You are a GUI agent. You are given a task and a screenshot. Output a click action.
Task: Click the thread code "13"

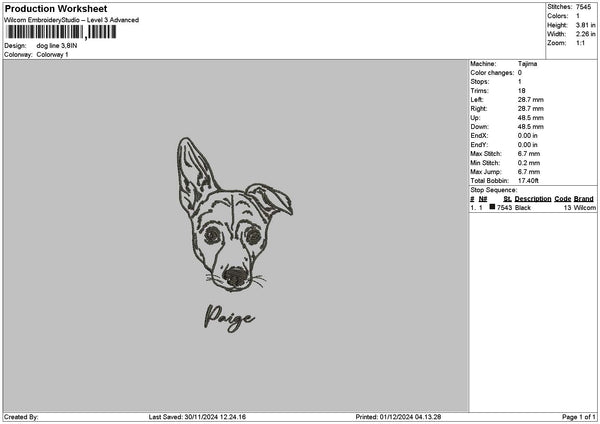pyautogui.click(x=567, y=208)
